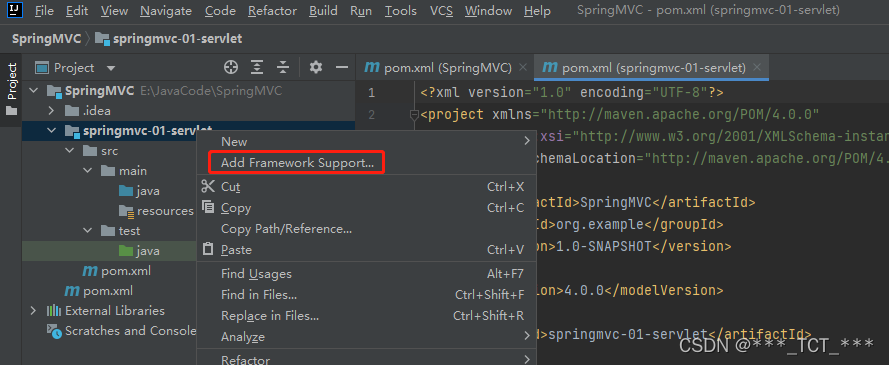
Task: Open the Tools menu
Action: tap(401, 11)
